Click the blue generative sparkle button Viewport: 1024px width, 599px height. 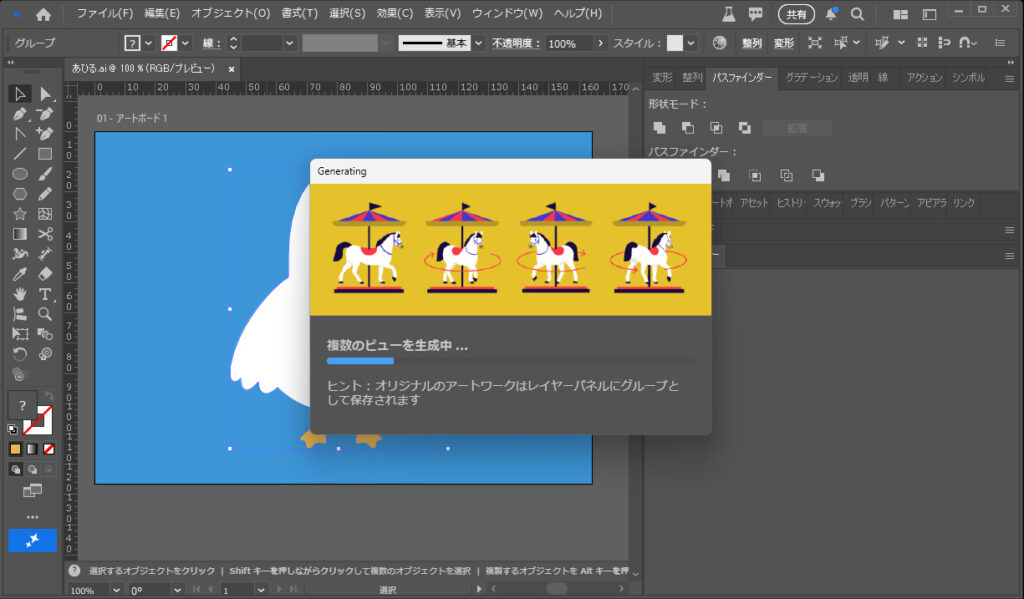(x=32, y=540)
